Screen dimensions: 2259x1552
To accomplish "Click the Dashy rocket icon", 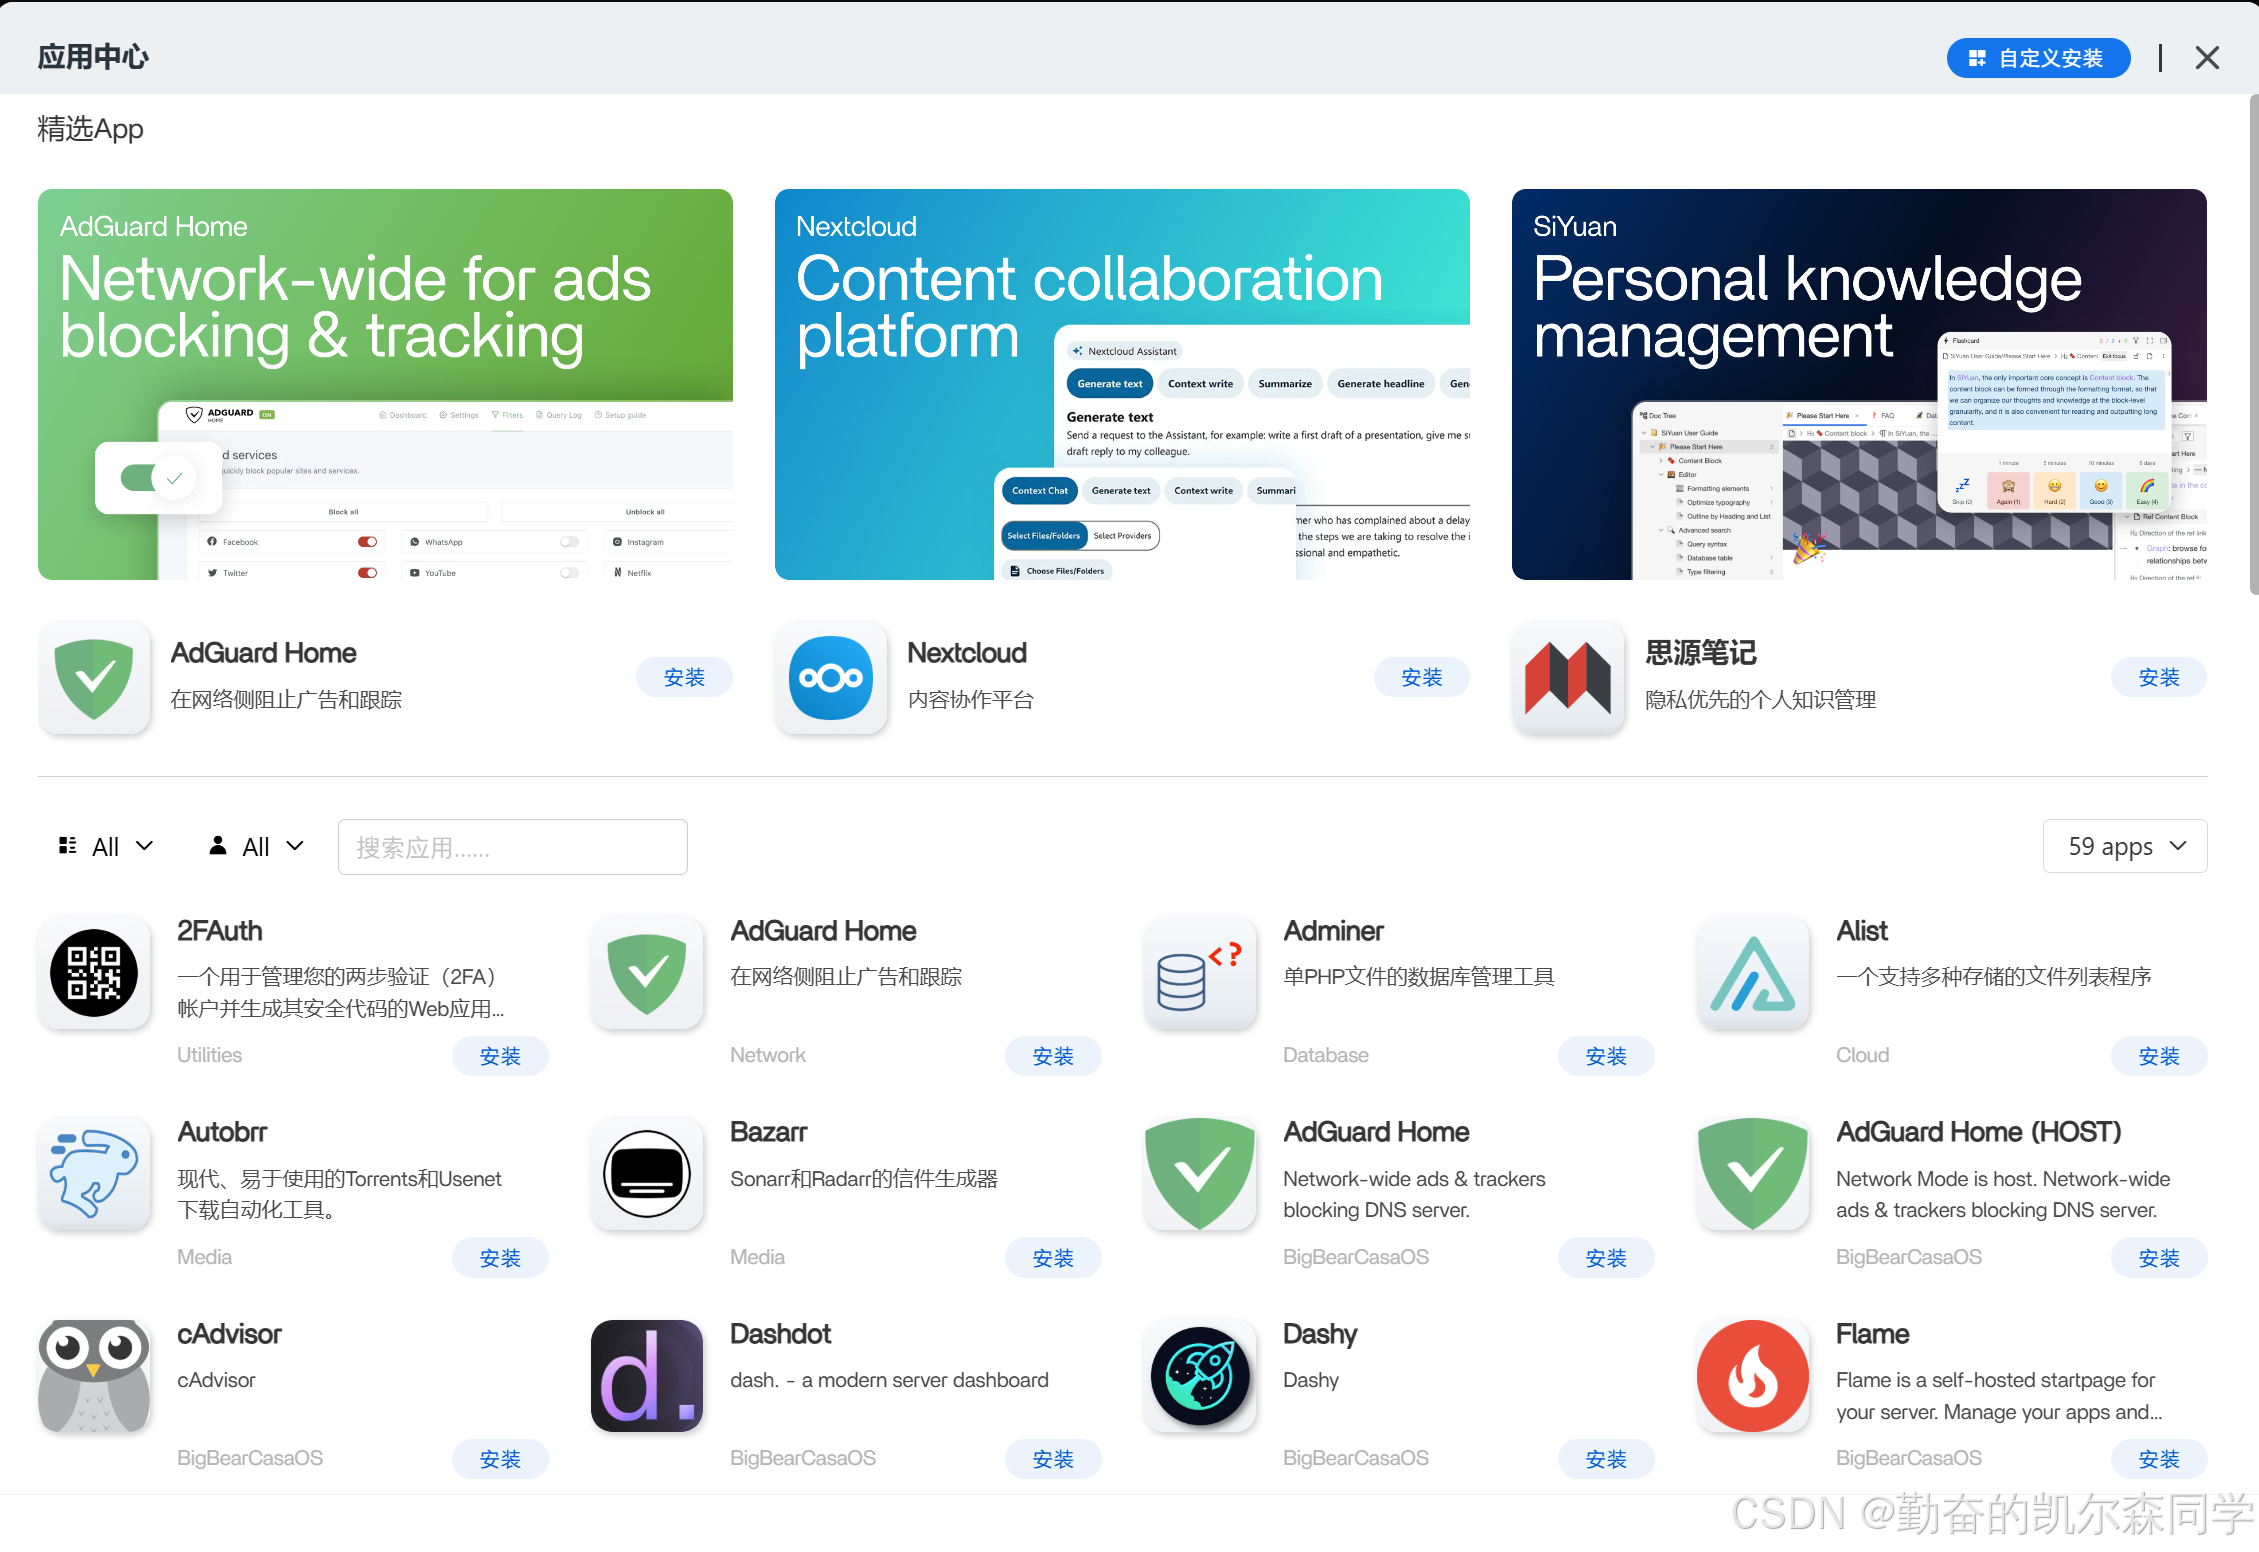I will pyautogui.click(x=1200, y=1376).
